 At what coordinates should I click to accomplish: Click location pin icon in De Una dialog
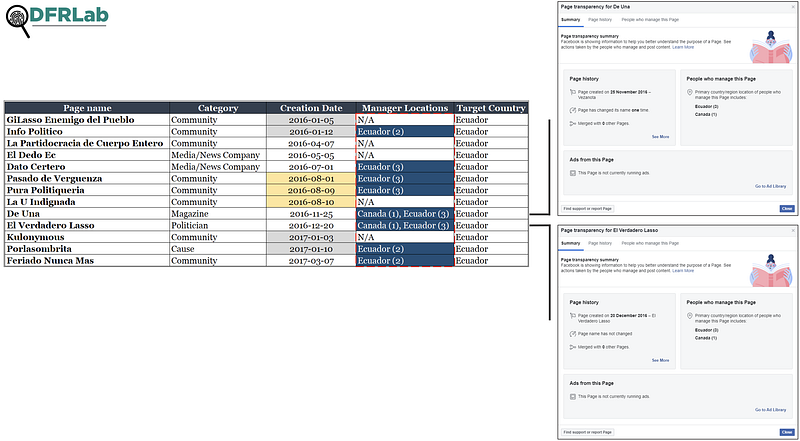(690, 92)
